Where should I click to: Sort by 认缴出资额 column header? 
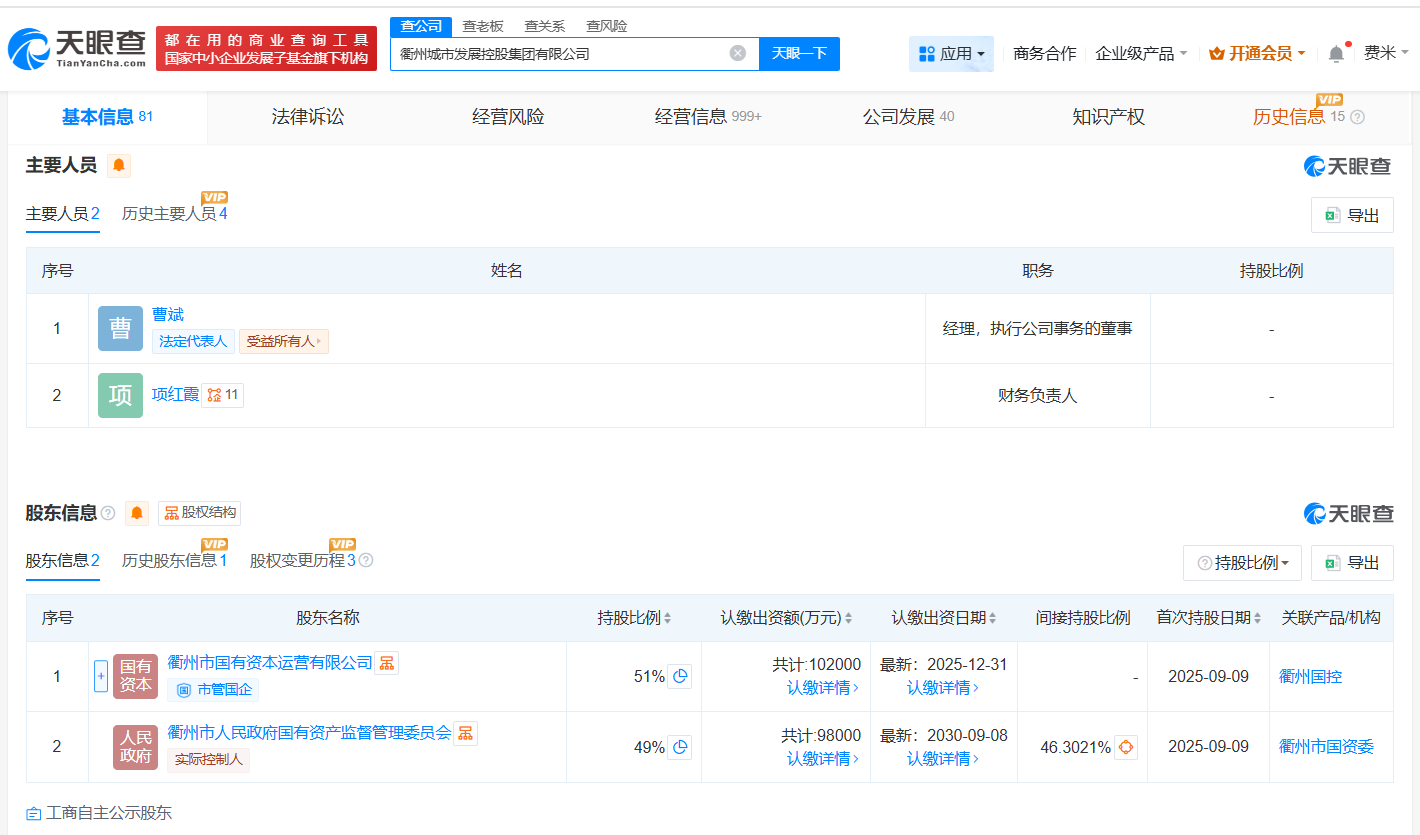coord(785,618)
